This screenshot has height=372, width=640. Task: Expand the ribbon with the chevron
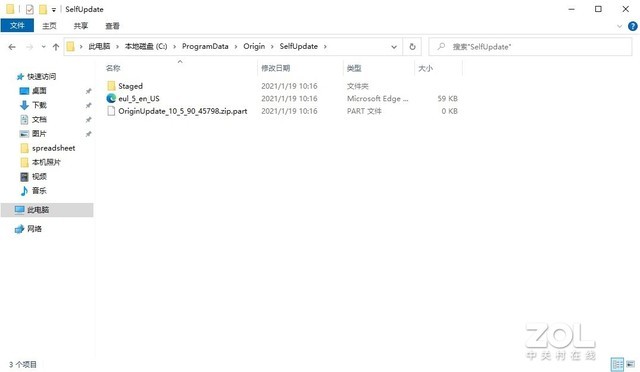(x=619, y=26)
